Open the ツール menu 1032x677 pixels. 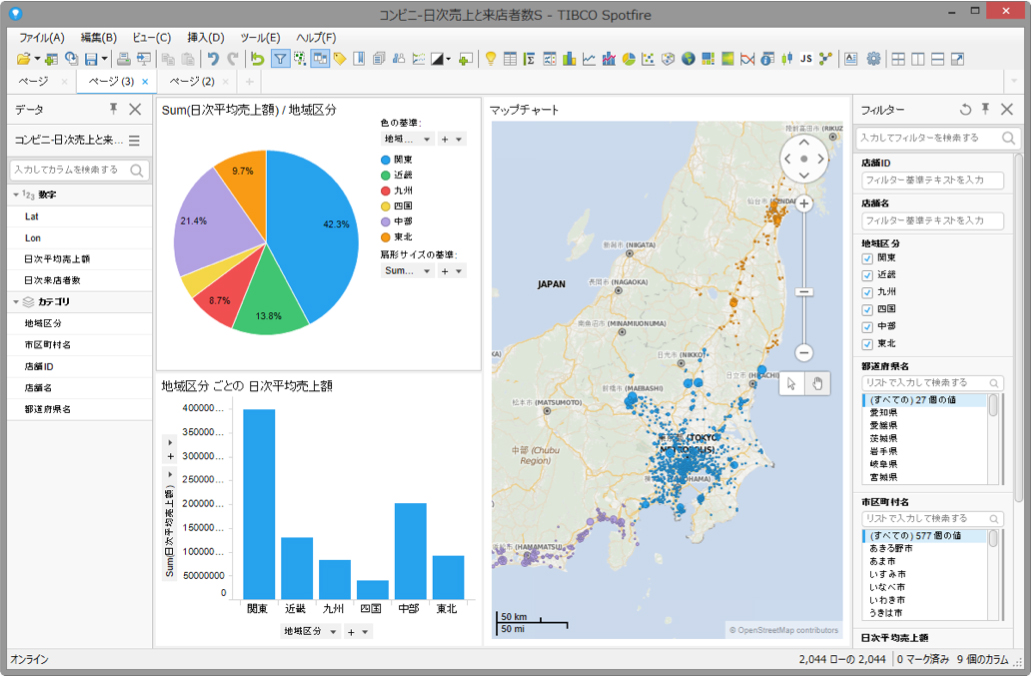(258, 36)
